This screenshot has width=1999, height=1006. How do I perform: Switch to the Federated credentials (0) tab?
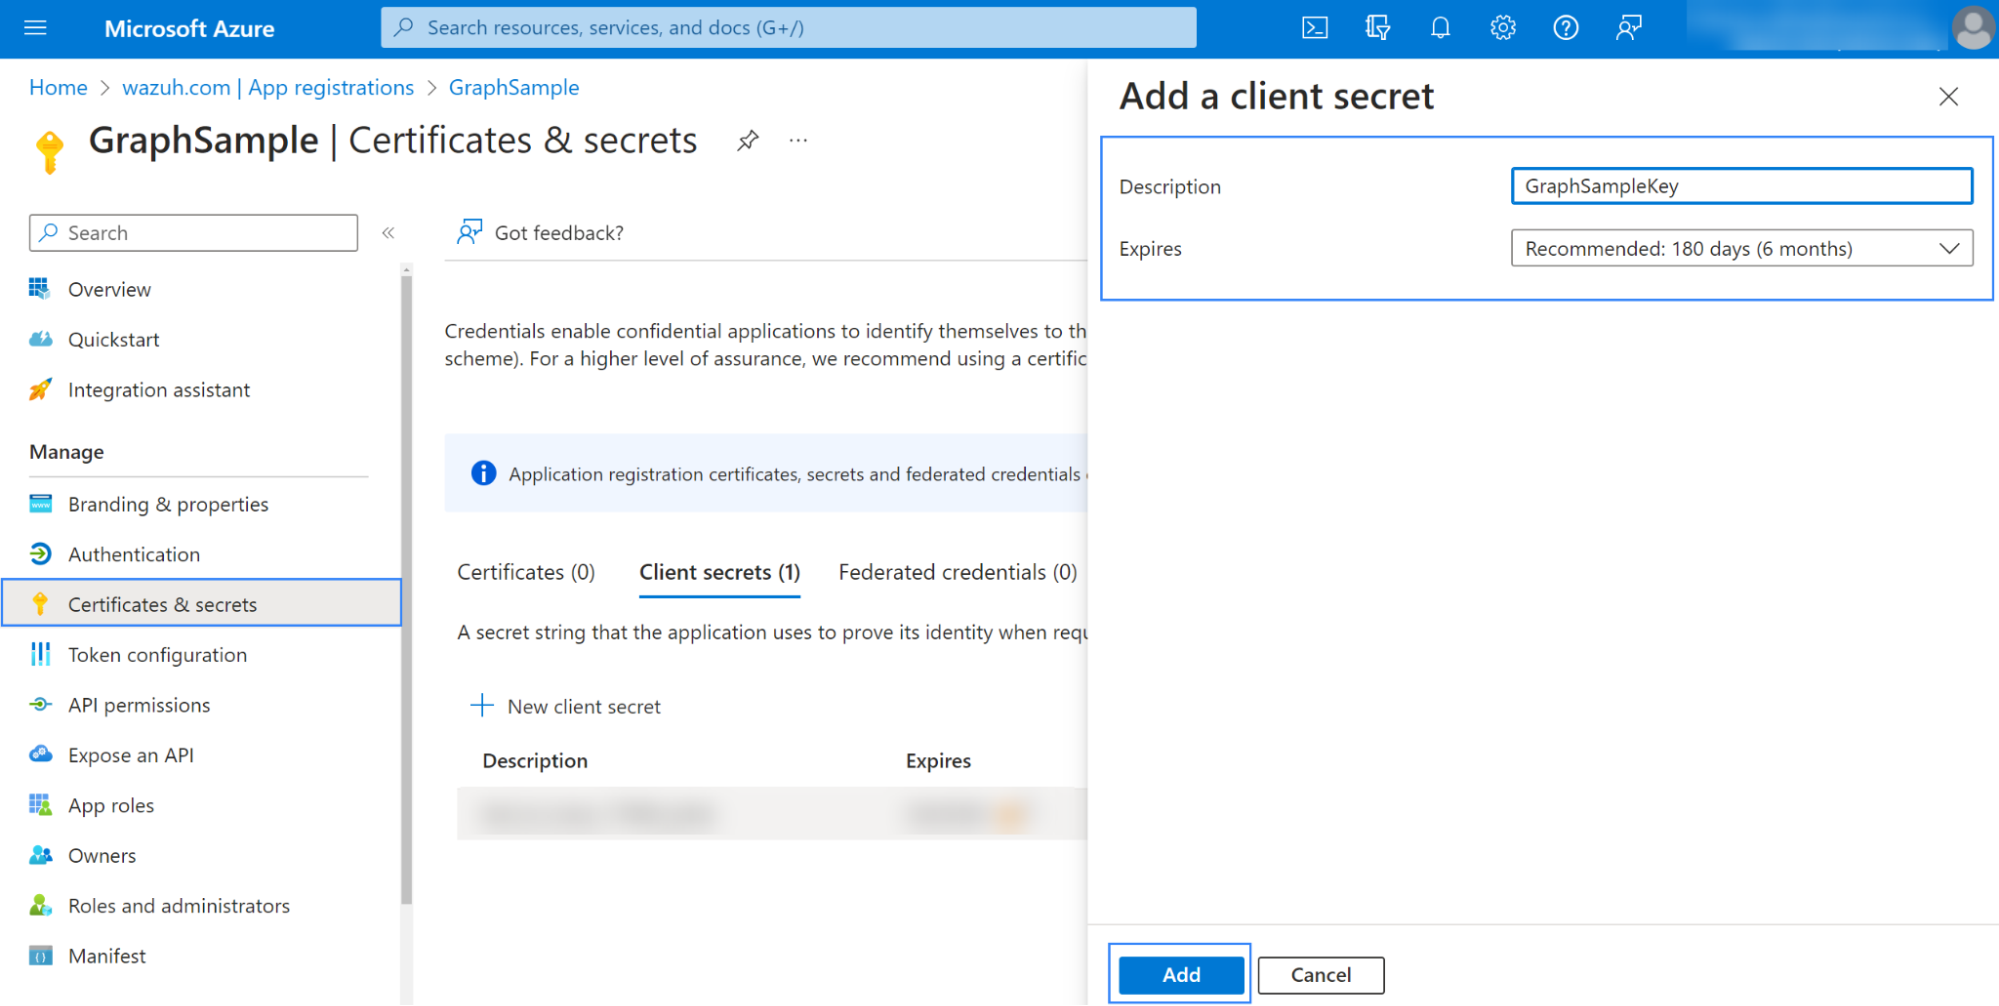(957, 572)
